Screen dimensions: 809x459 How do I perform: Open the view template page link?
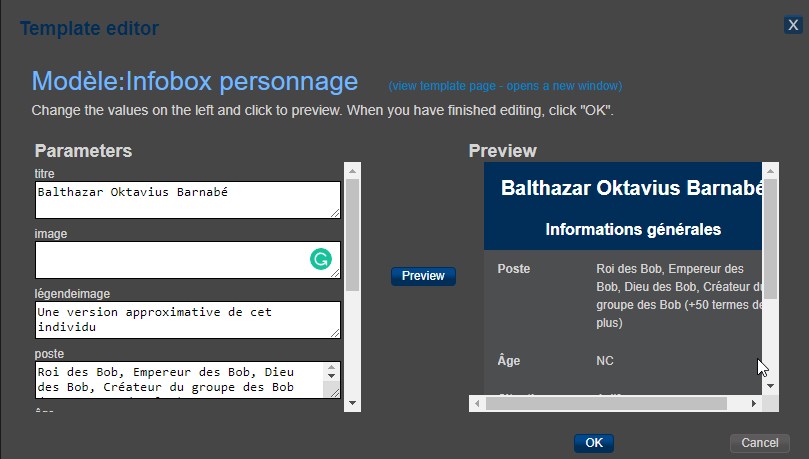pyautogui.click(x=505, y=85)
